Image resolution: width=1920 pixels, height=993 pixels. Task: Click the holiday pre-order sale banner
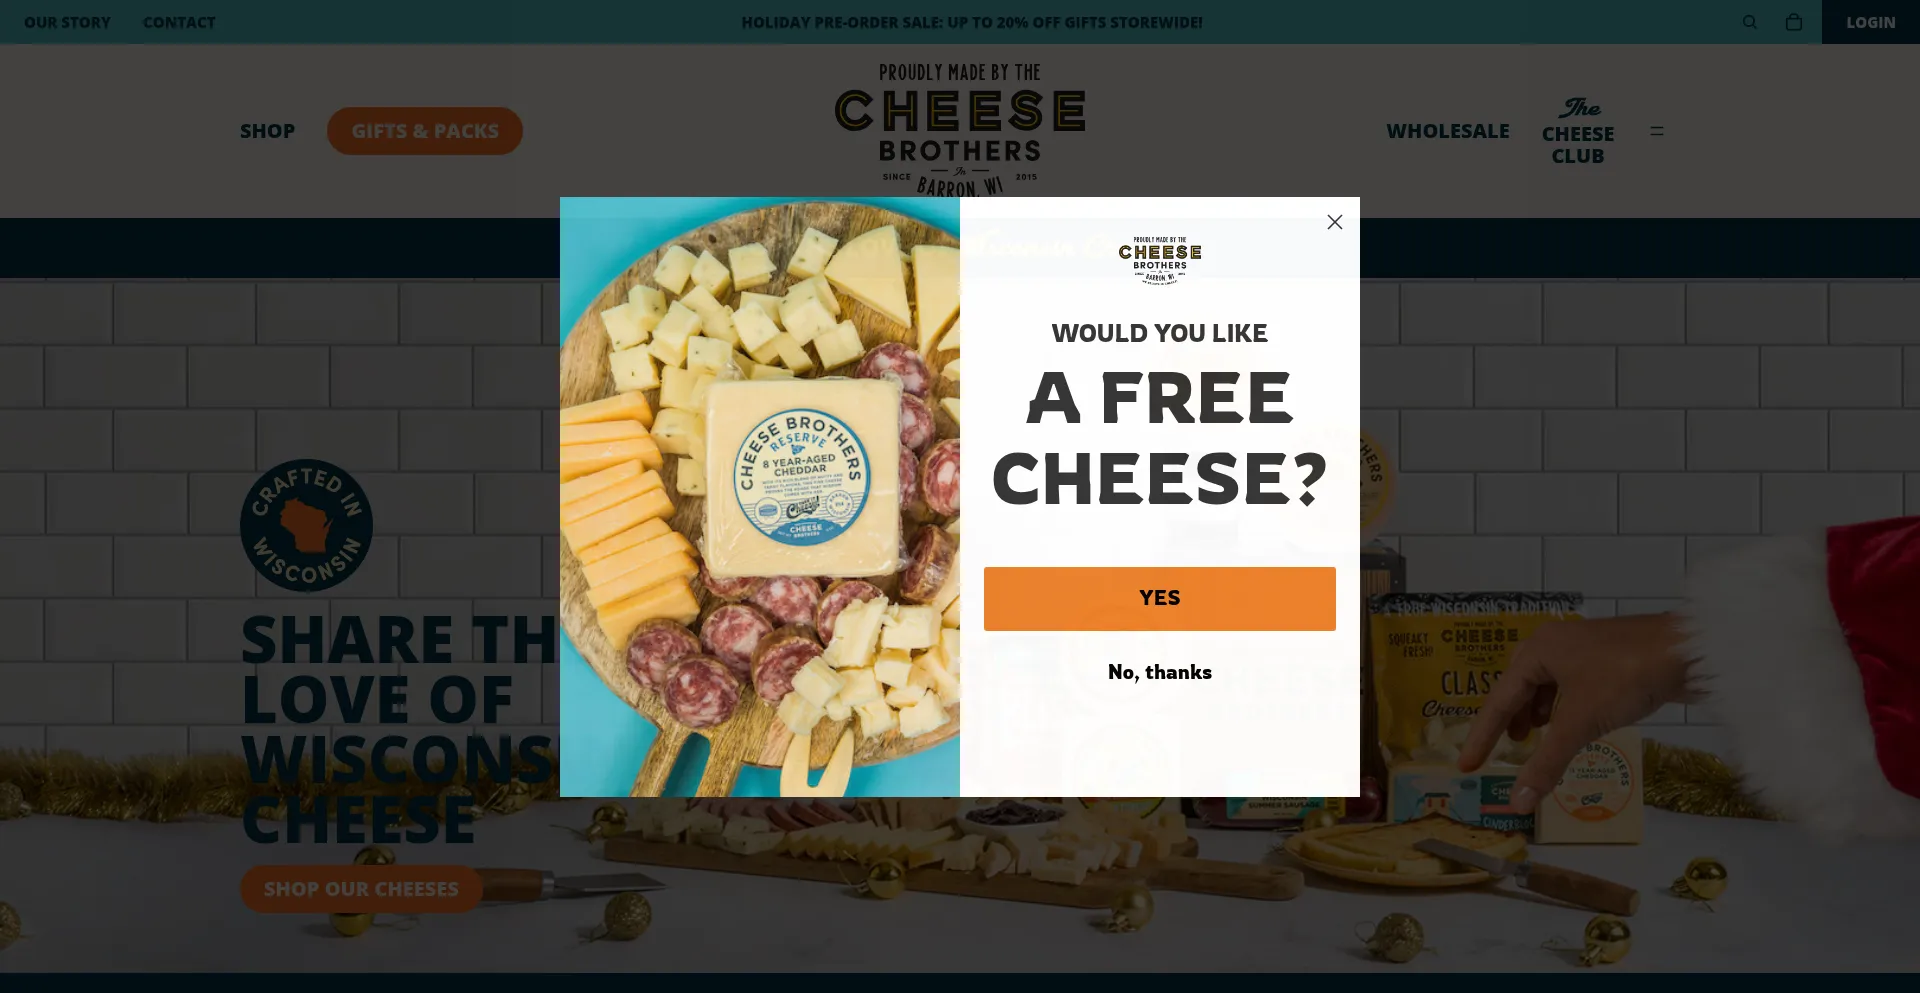click(x=972, y=22)
